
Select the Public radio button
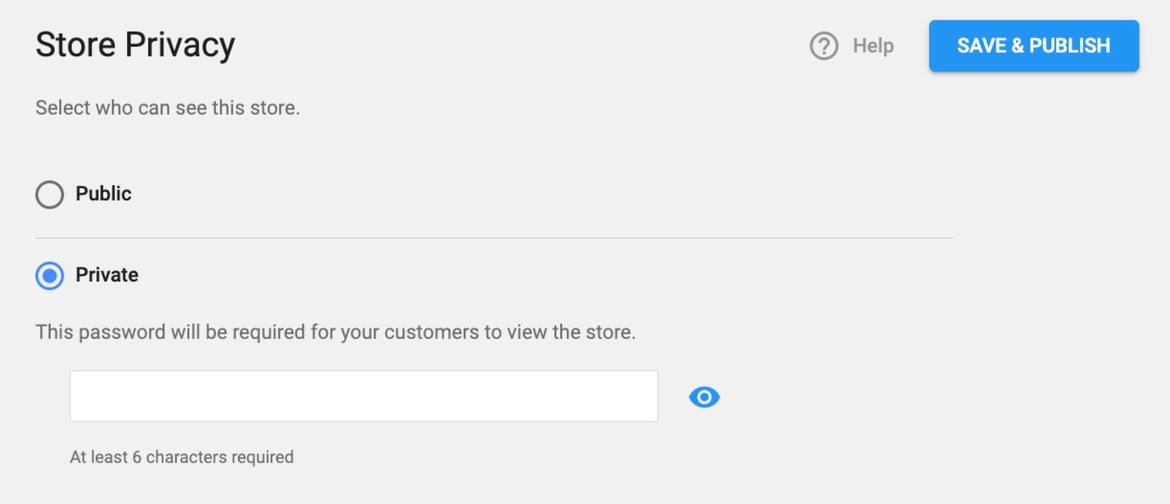click(50, 195)
